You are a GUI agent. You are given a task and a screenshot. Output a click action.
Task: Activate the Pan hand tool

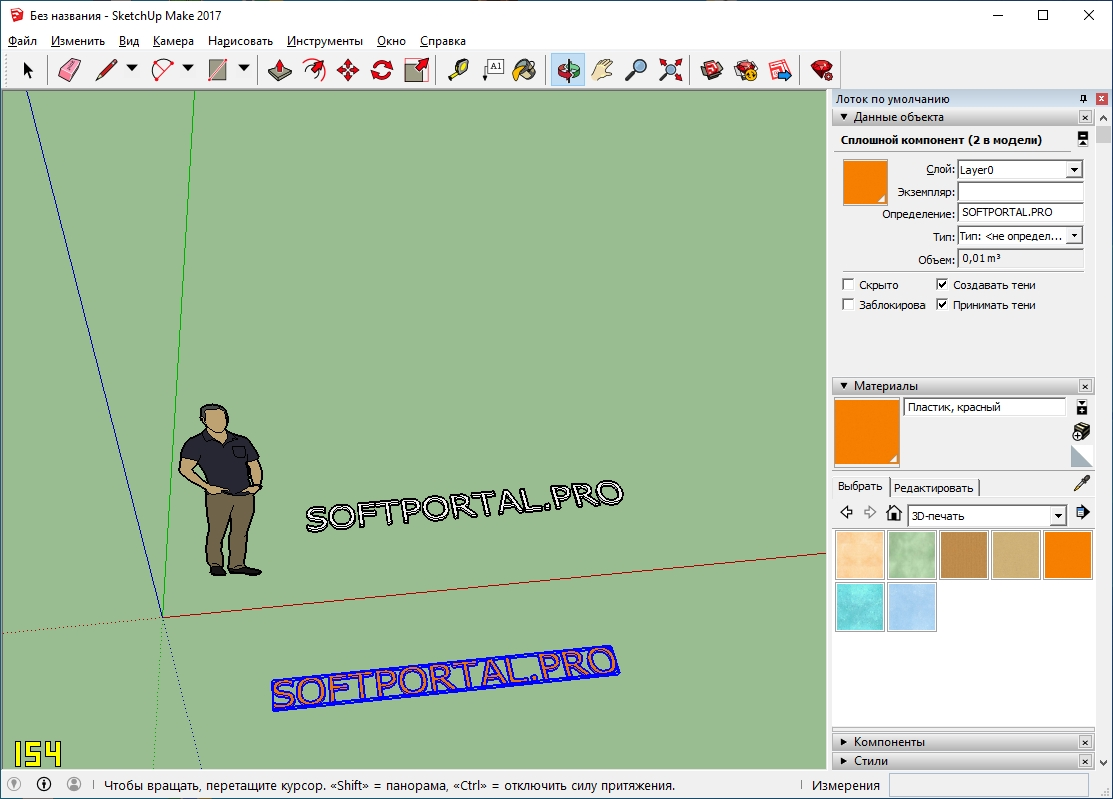coord(602,70)
